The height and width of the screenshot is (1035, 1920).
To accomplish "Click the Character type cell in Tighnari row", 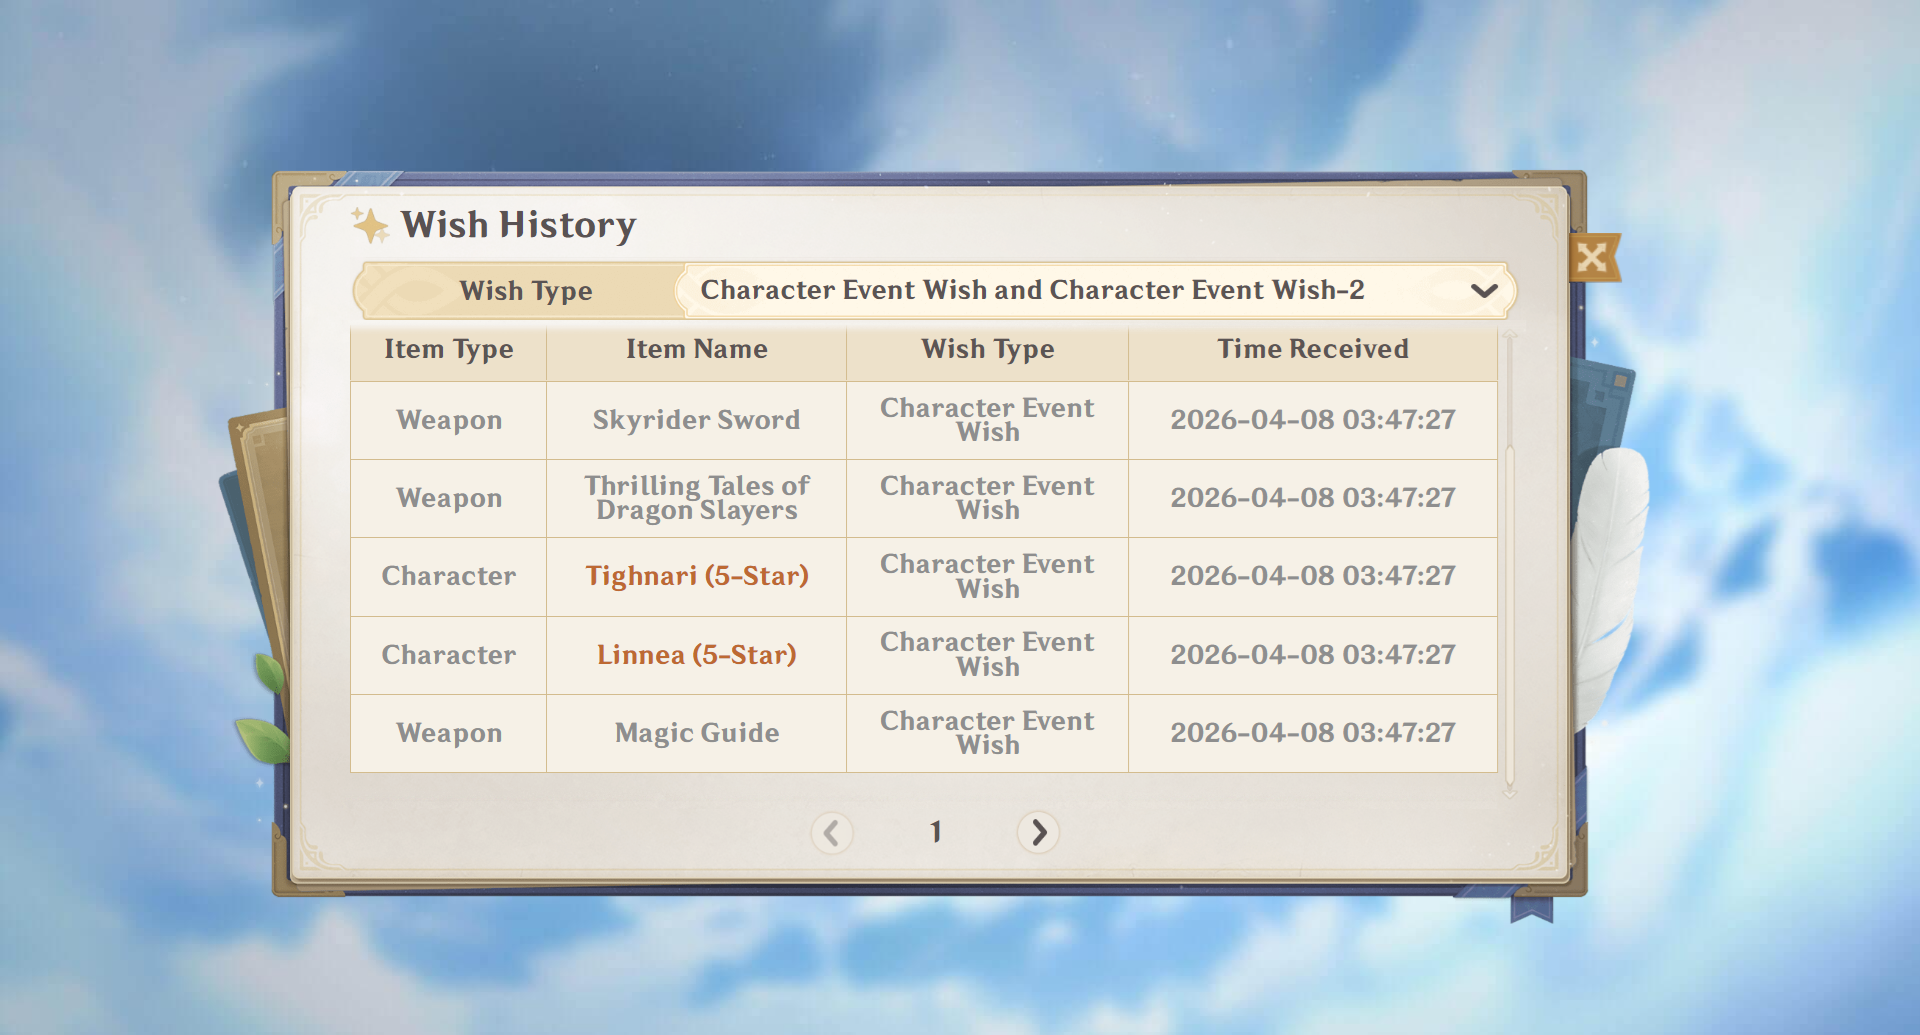I will click(449, 576).
